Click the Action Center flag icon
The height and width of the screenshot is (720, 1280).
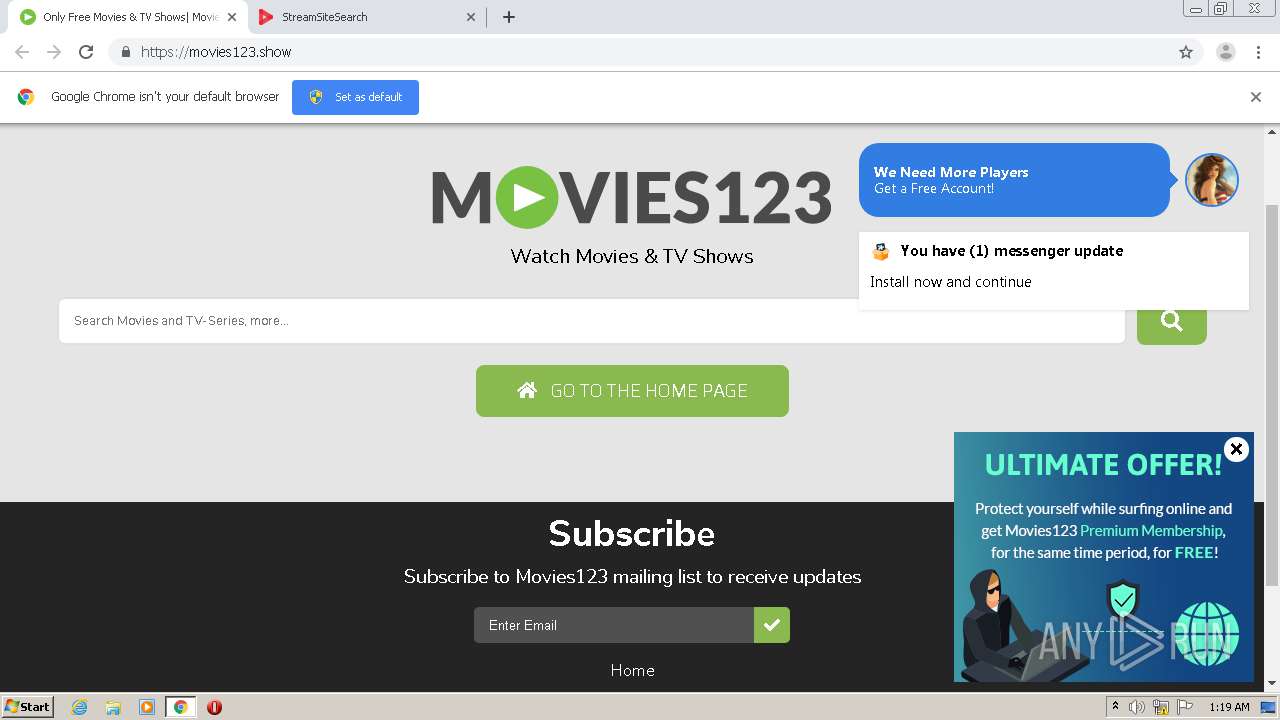1185,707
